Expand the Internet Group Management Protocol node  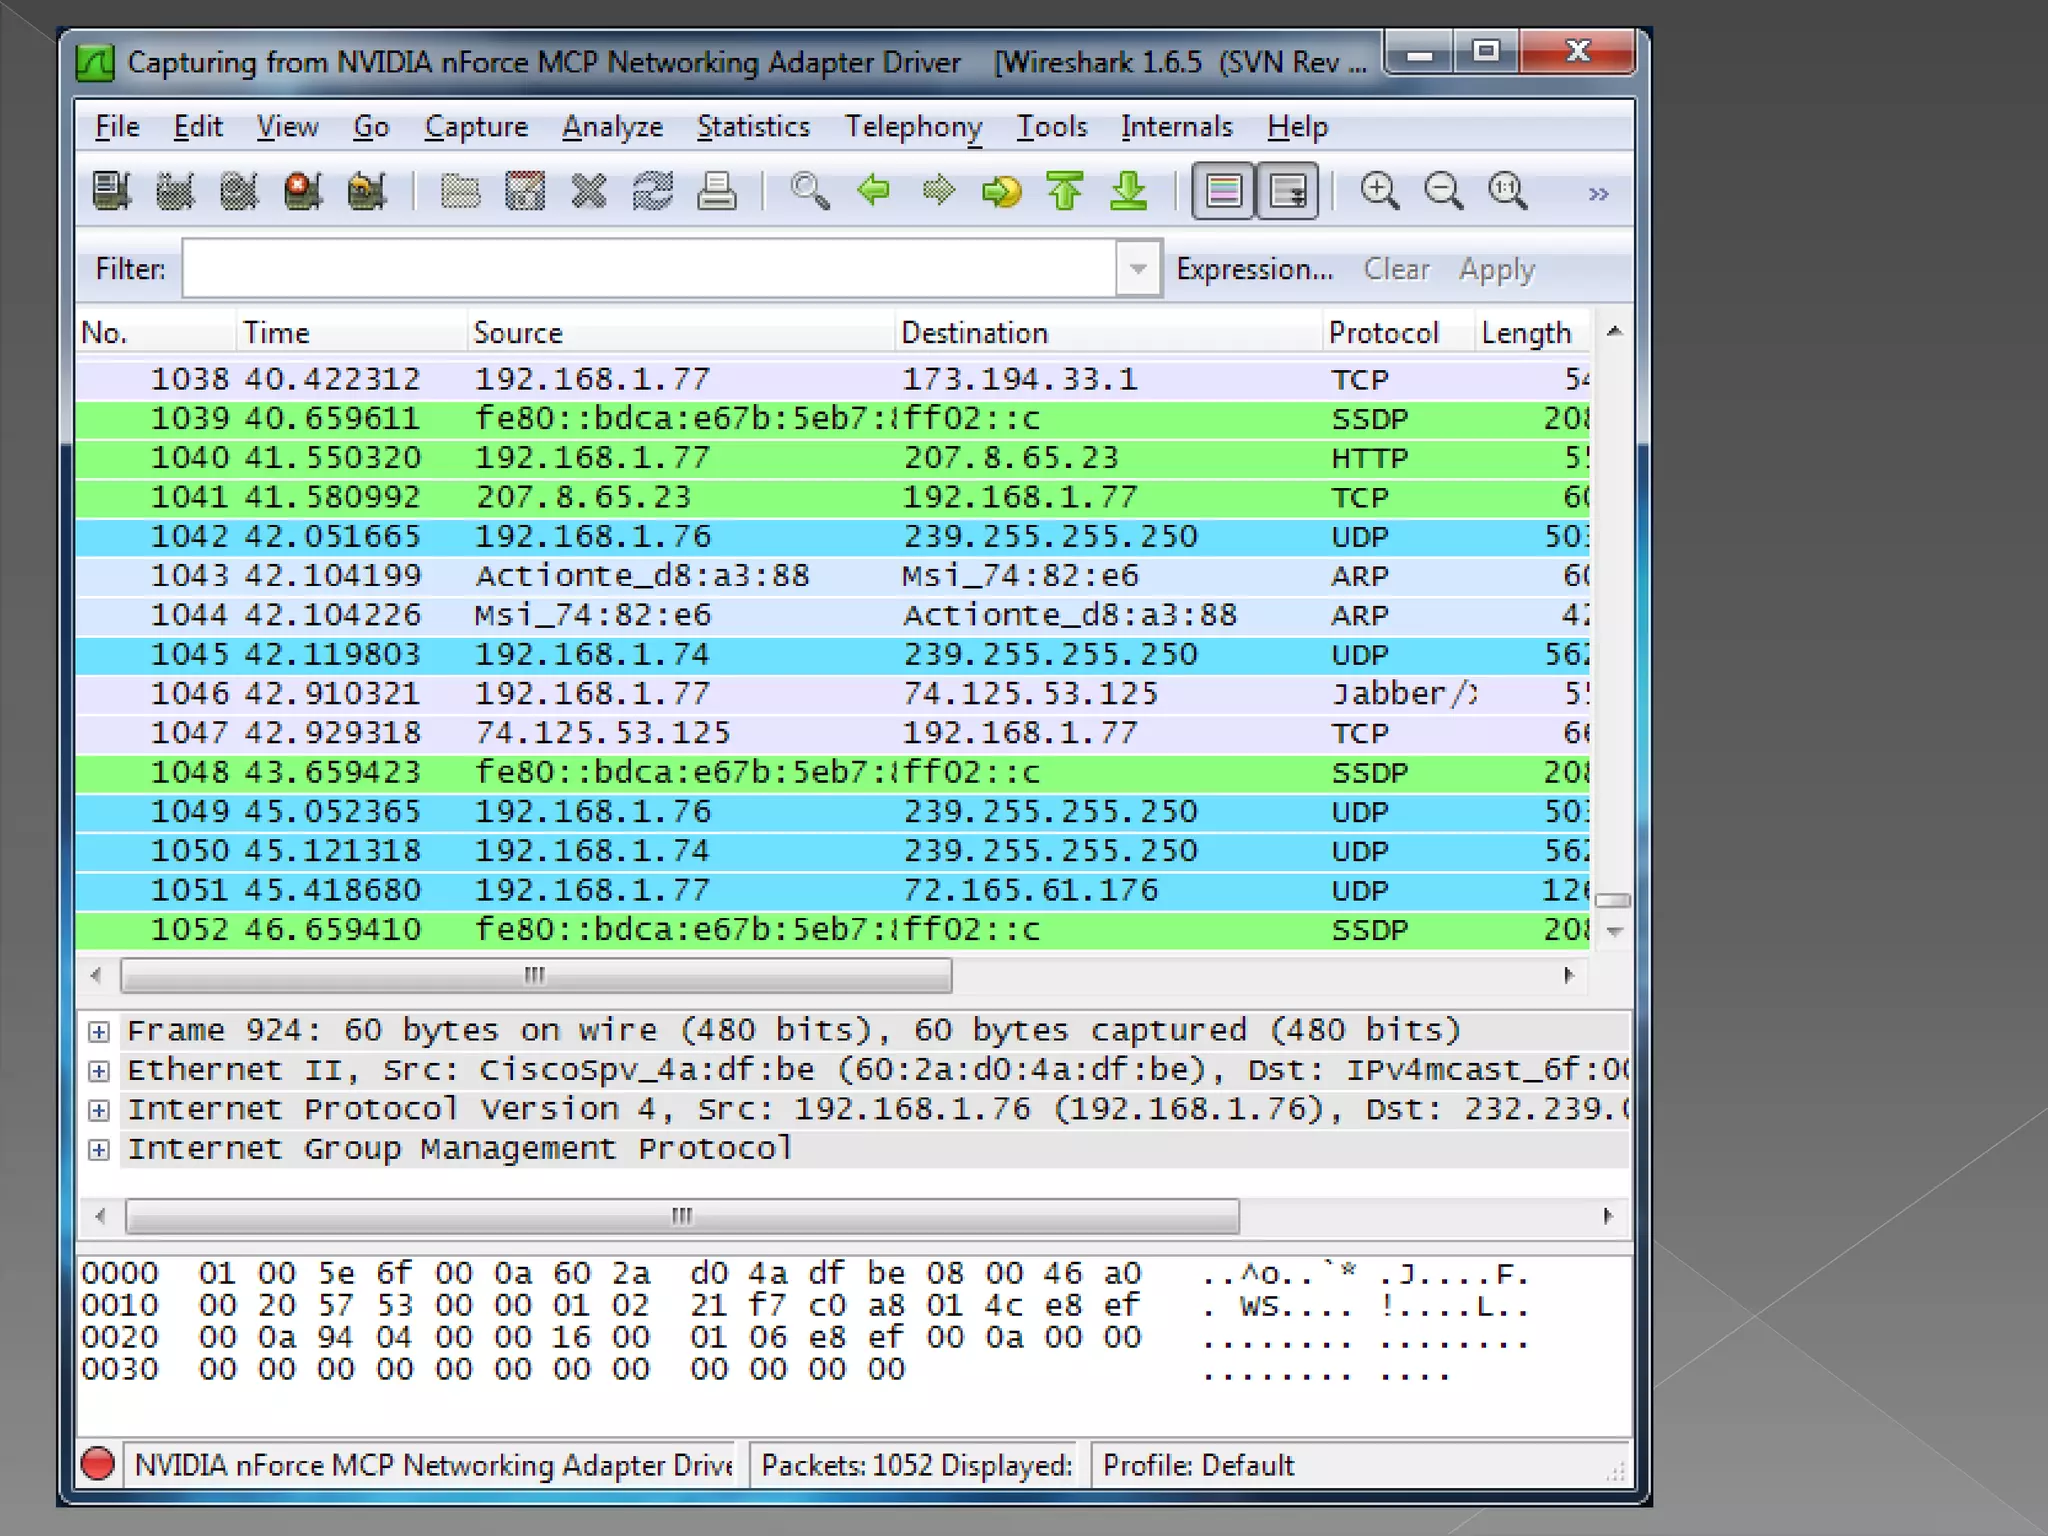pos(98,1150)
